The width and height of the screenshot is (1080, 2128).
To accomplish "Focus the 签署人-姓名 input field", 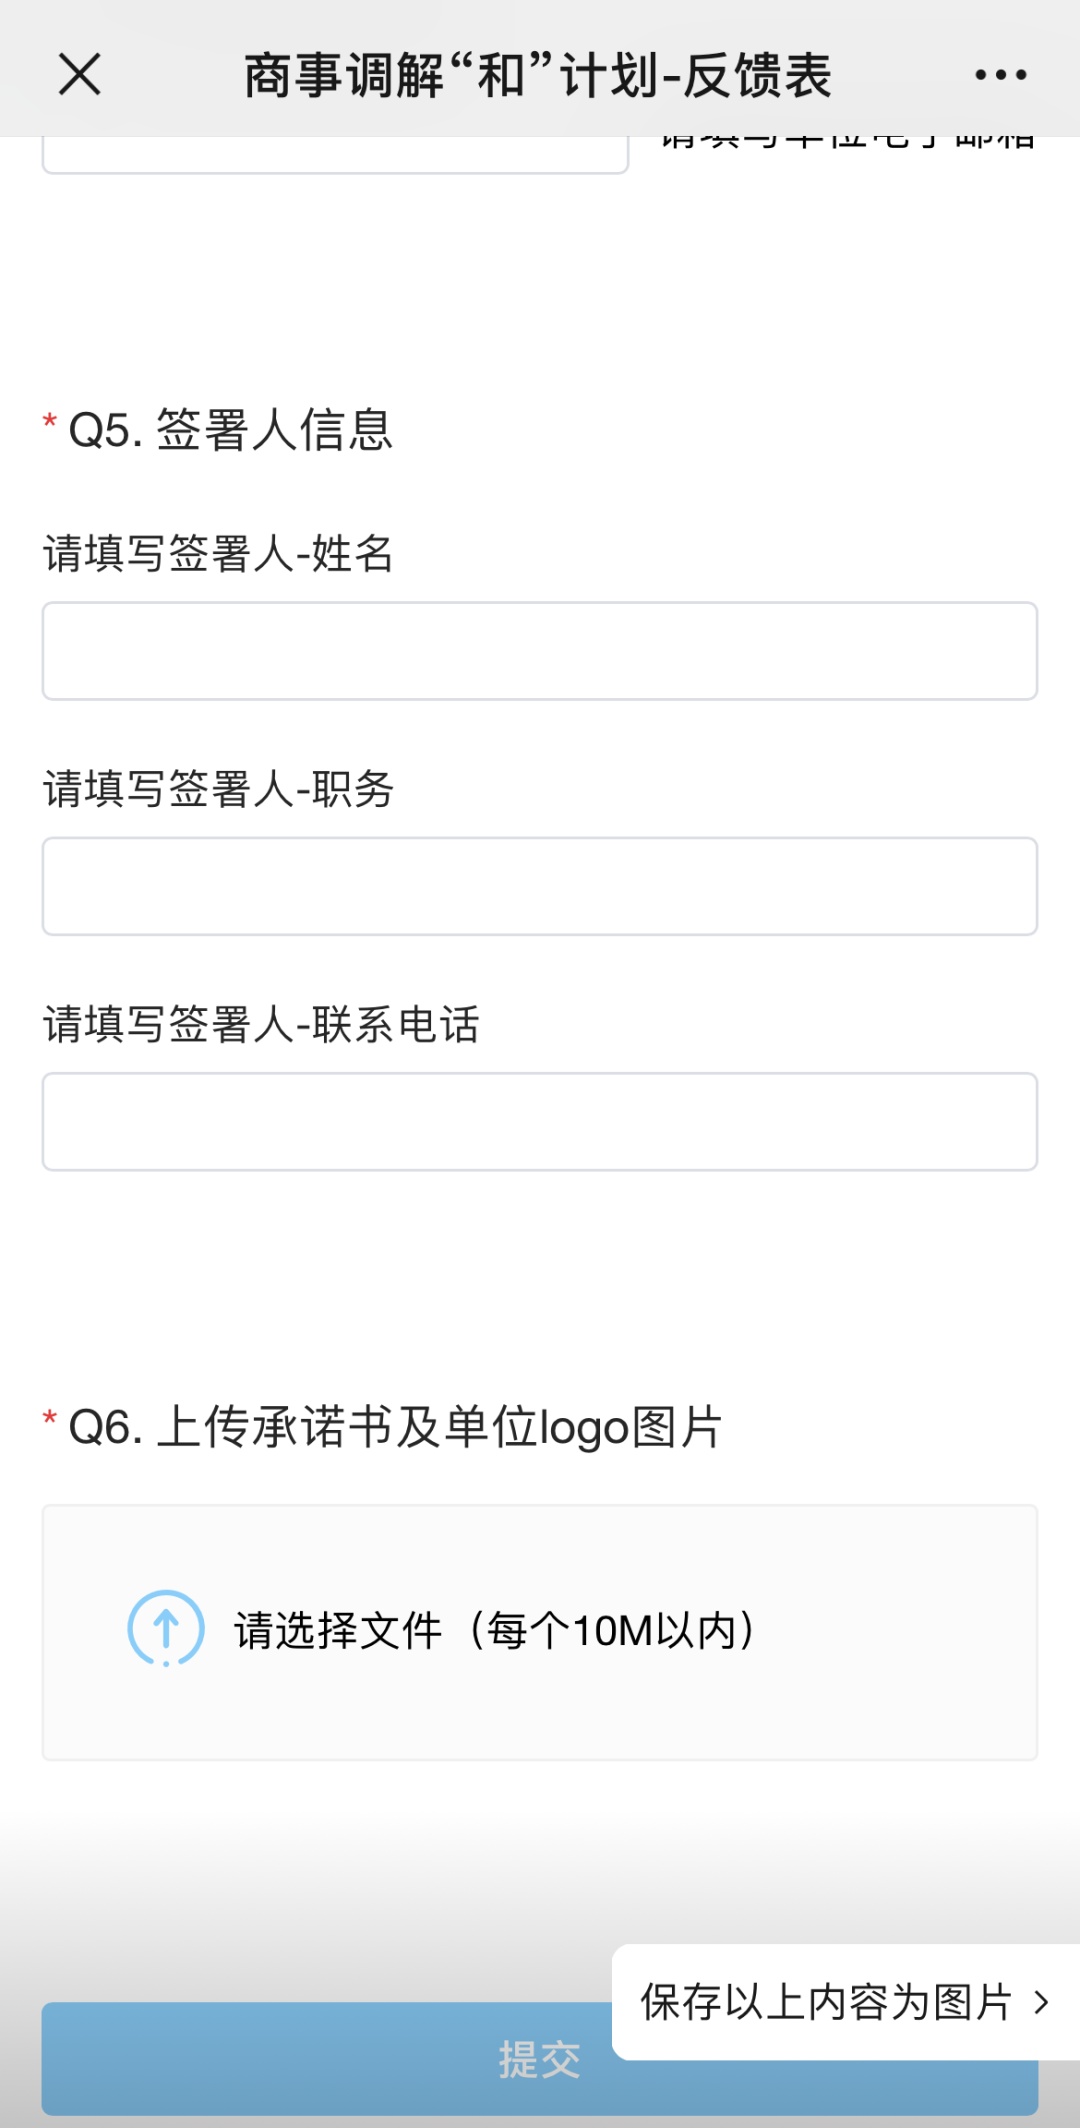I will click(x=540, y=651).
